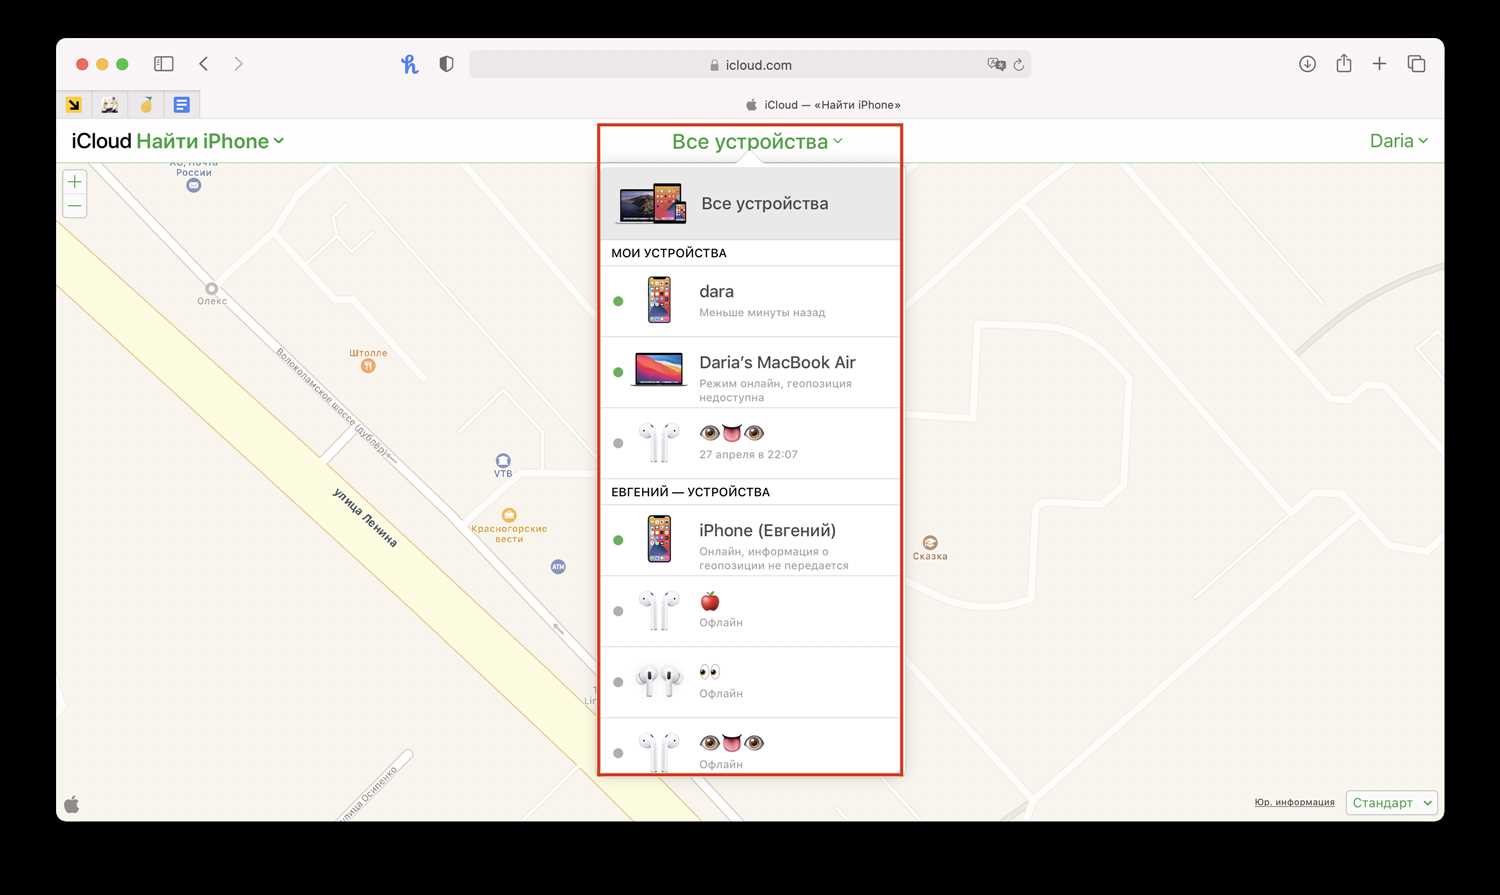
Task: Click the dara iPhone thumbnail image
Action: (659, 300)
